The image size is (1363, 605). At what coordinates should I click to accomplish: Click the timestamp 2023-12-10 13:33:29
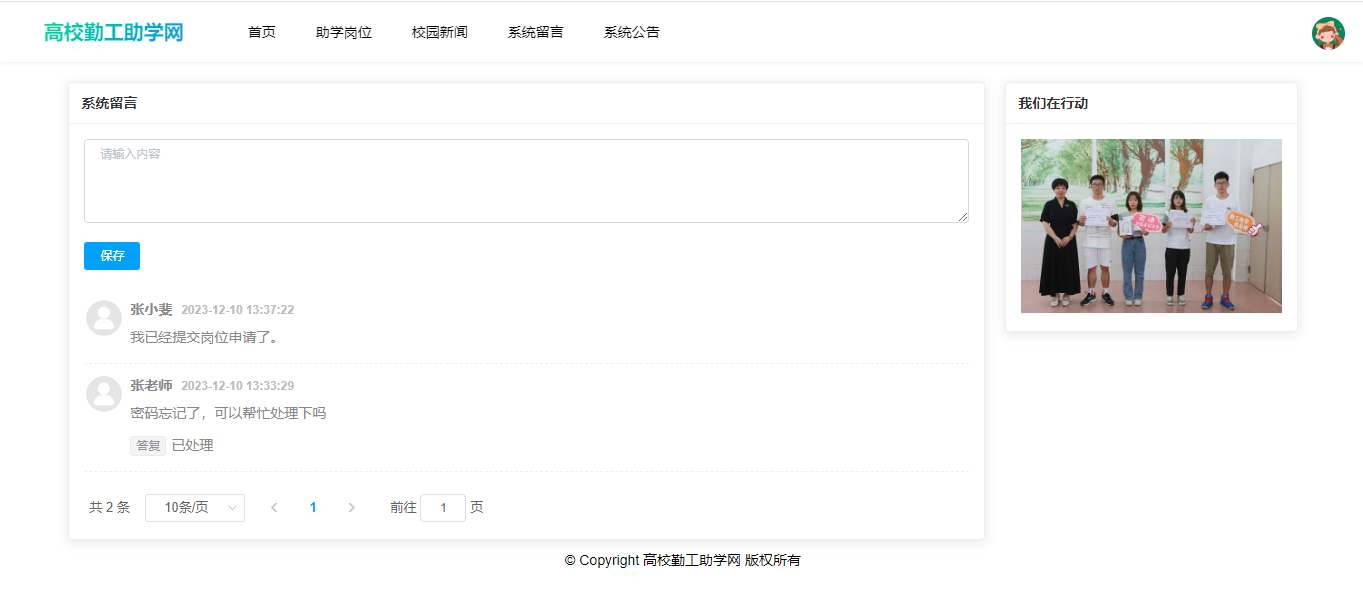click(238, 386)
